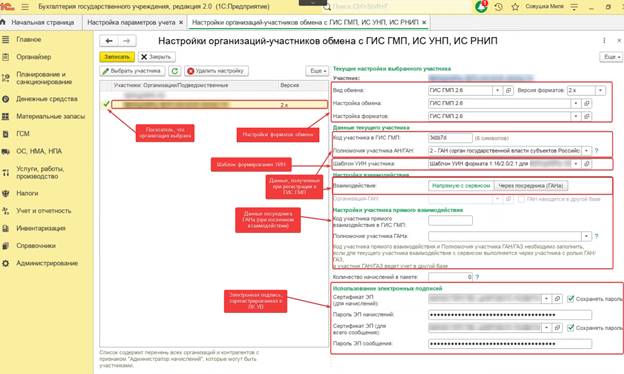624x374 pixels.
Task: Expand the Версия форматов dropdown
Action: pyautogui.click(x=600, y=90)
